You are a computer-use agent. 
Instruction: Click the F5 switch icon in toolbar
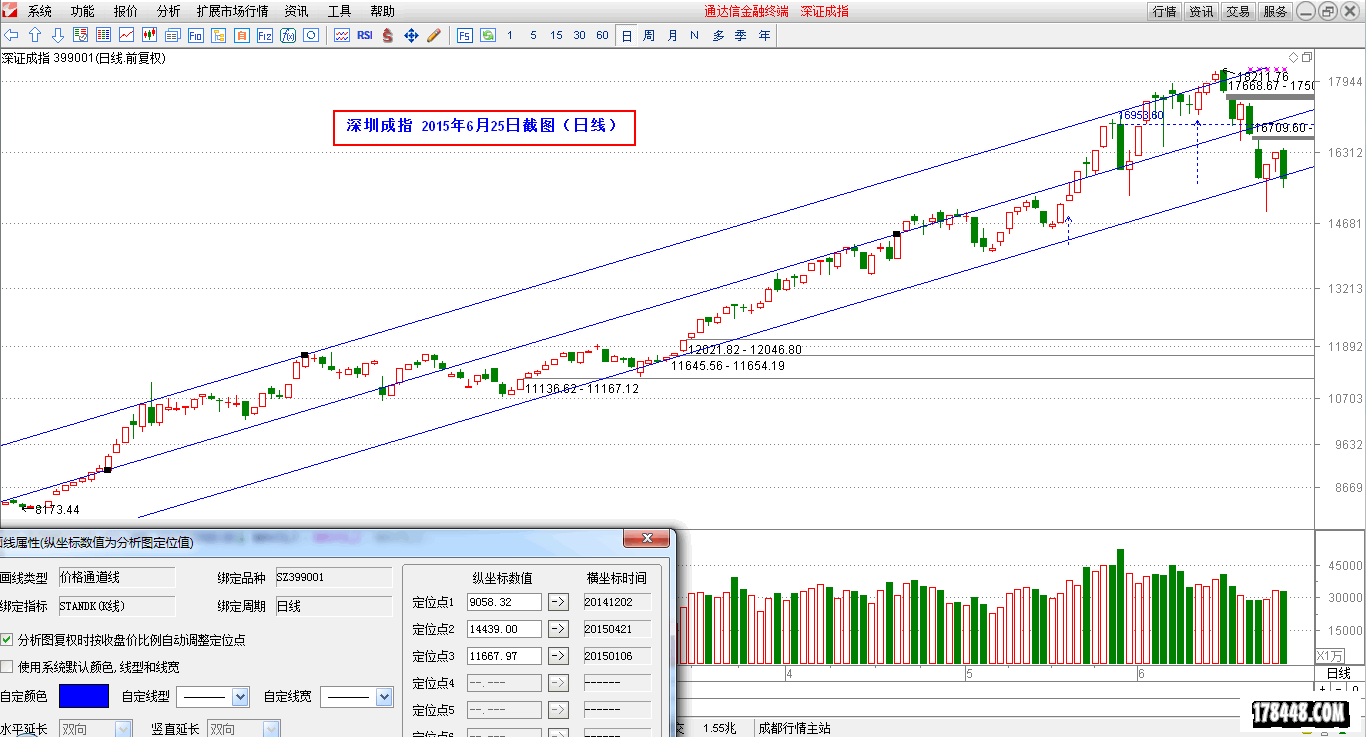click(x=465, y=35)
